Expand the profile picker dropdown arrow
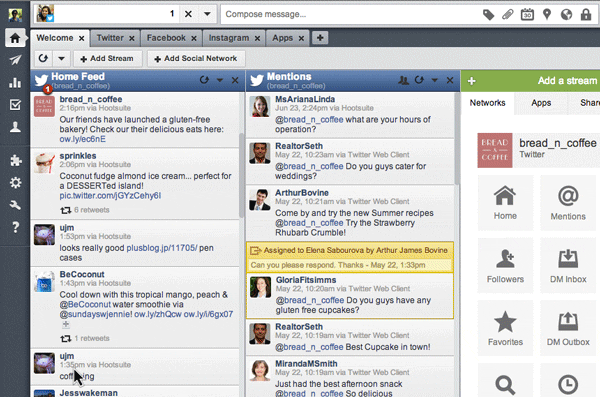The height and width of the screenshot is (397, 600). 207,14
